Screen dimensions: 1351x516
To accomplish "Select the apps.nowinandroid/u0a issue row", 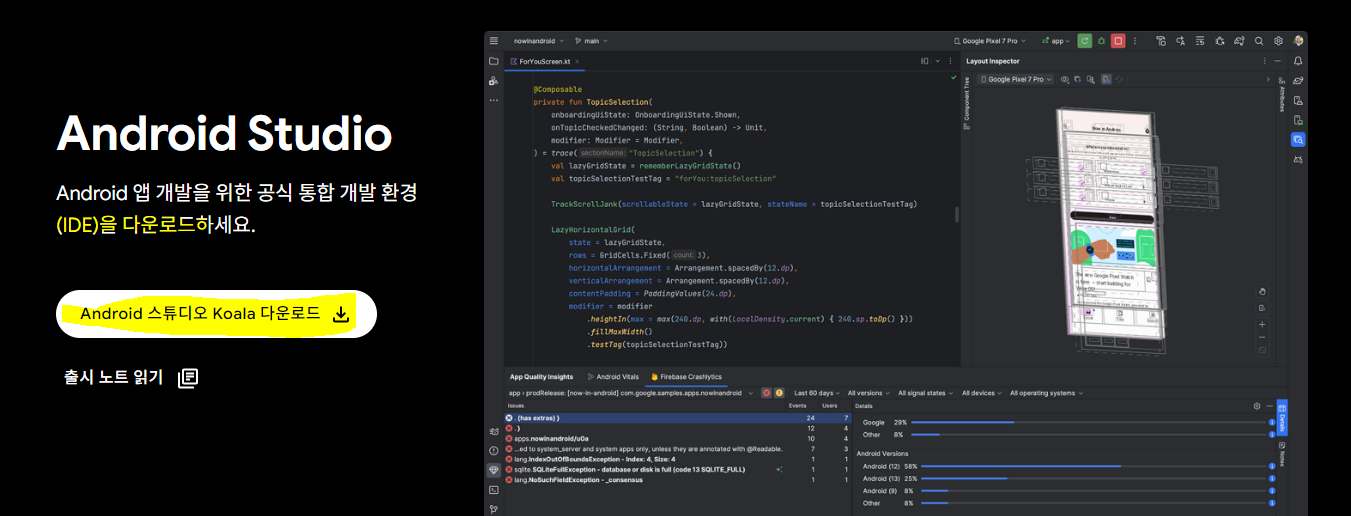I will click(677, 438).
